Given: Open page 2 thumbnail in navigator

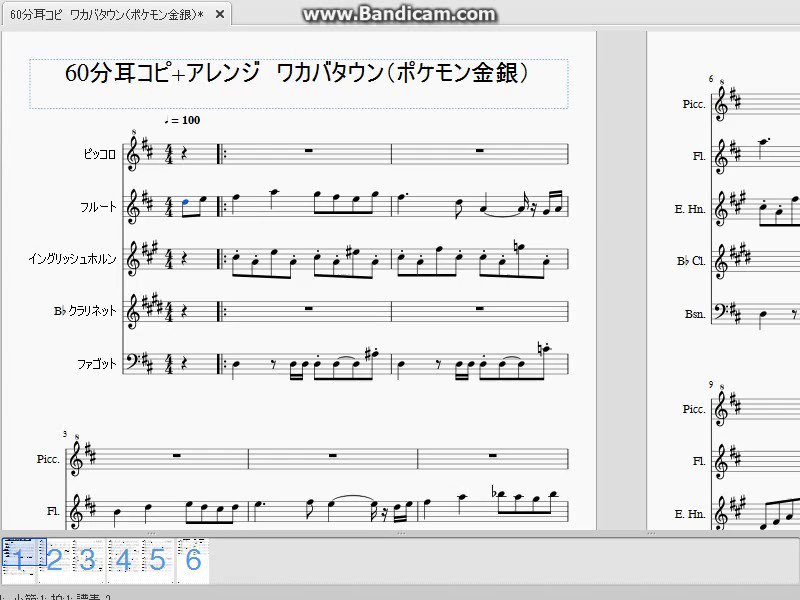Looking at the screenshot, I should 55,559.
